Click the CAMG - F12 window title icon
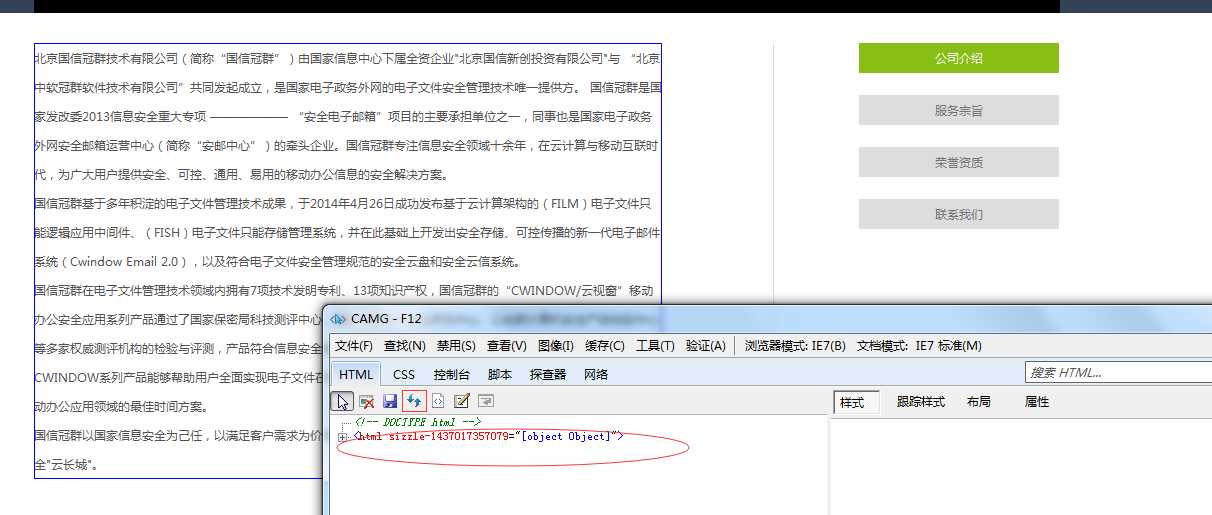 coord(337,319)
